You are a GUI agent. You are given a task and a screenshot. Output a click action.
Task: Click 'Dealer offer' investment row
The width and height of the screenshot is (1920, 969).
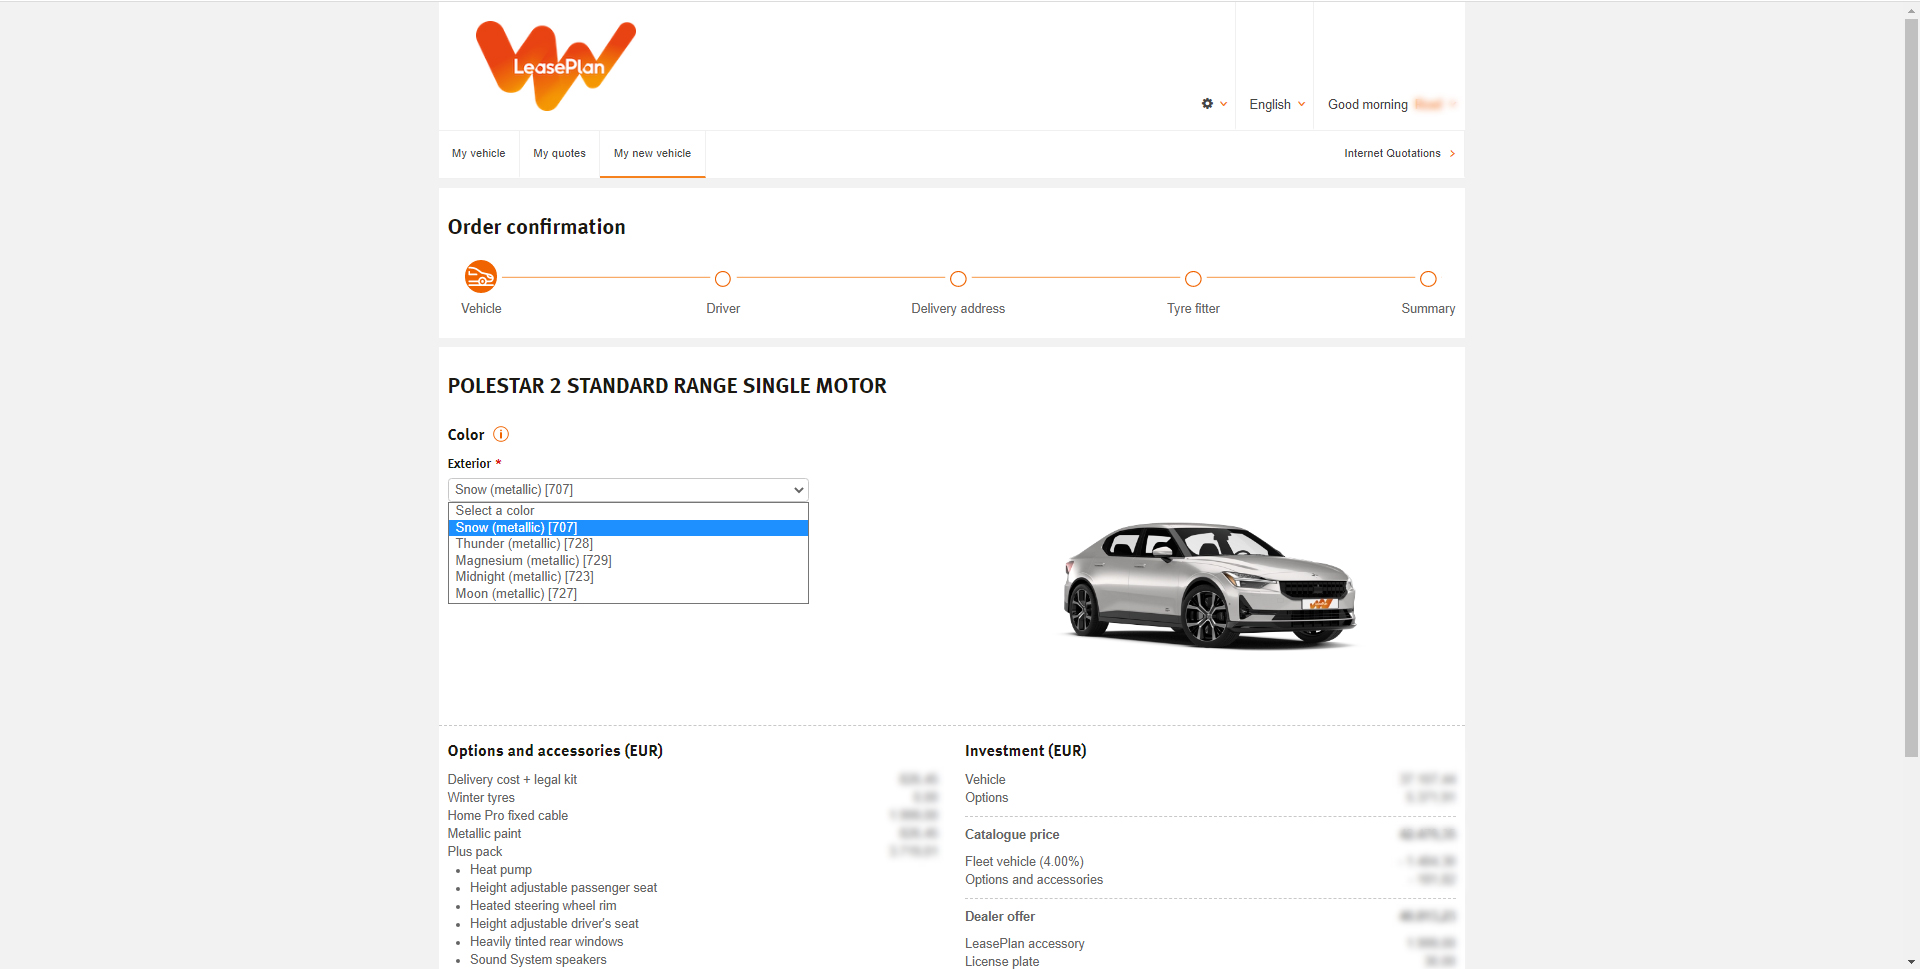pyautogui.click(x=1210, y=917)
